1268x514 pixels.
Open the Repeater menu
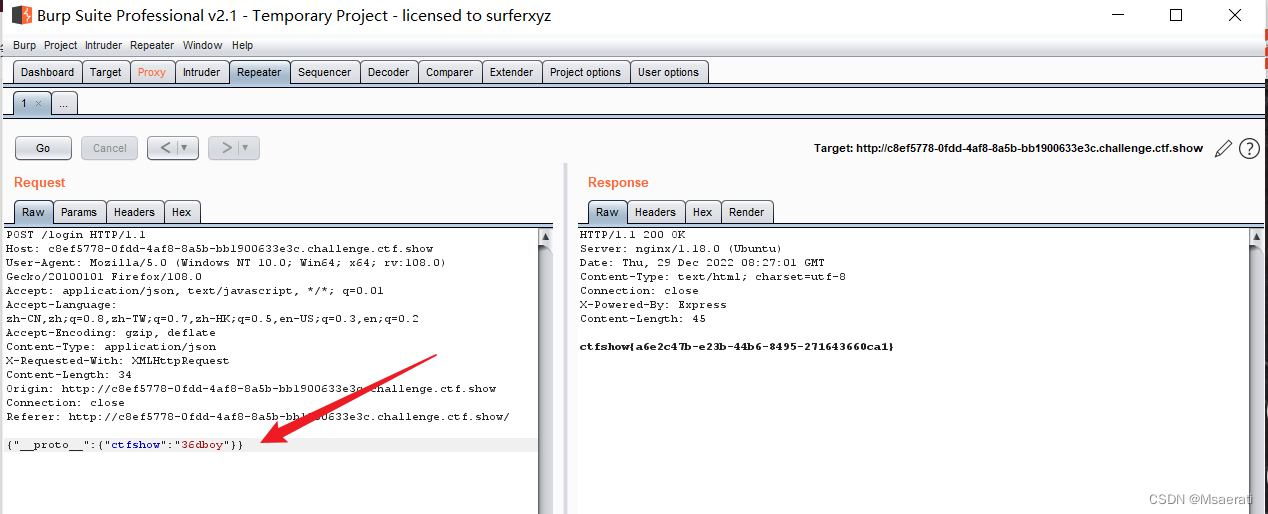(152, 45)
